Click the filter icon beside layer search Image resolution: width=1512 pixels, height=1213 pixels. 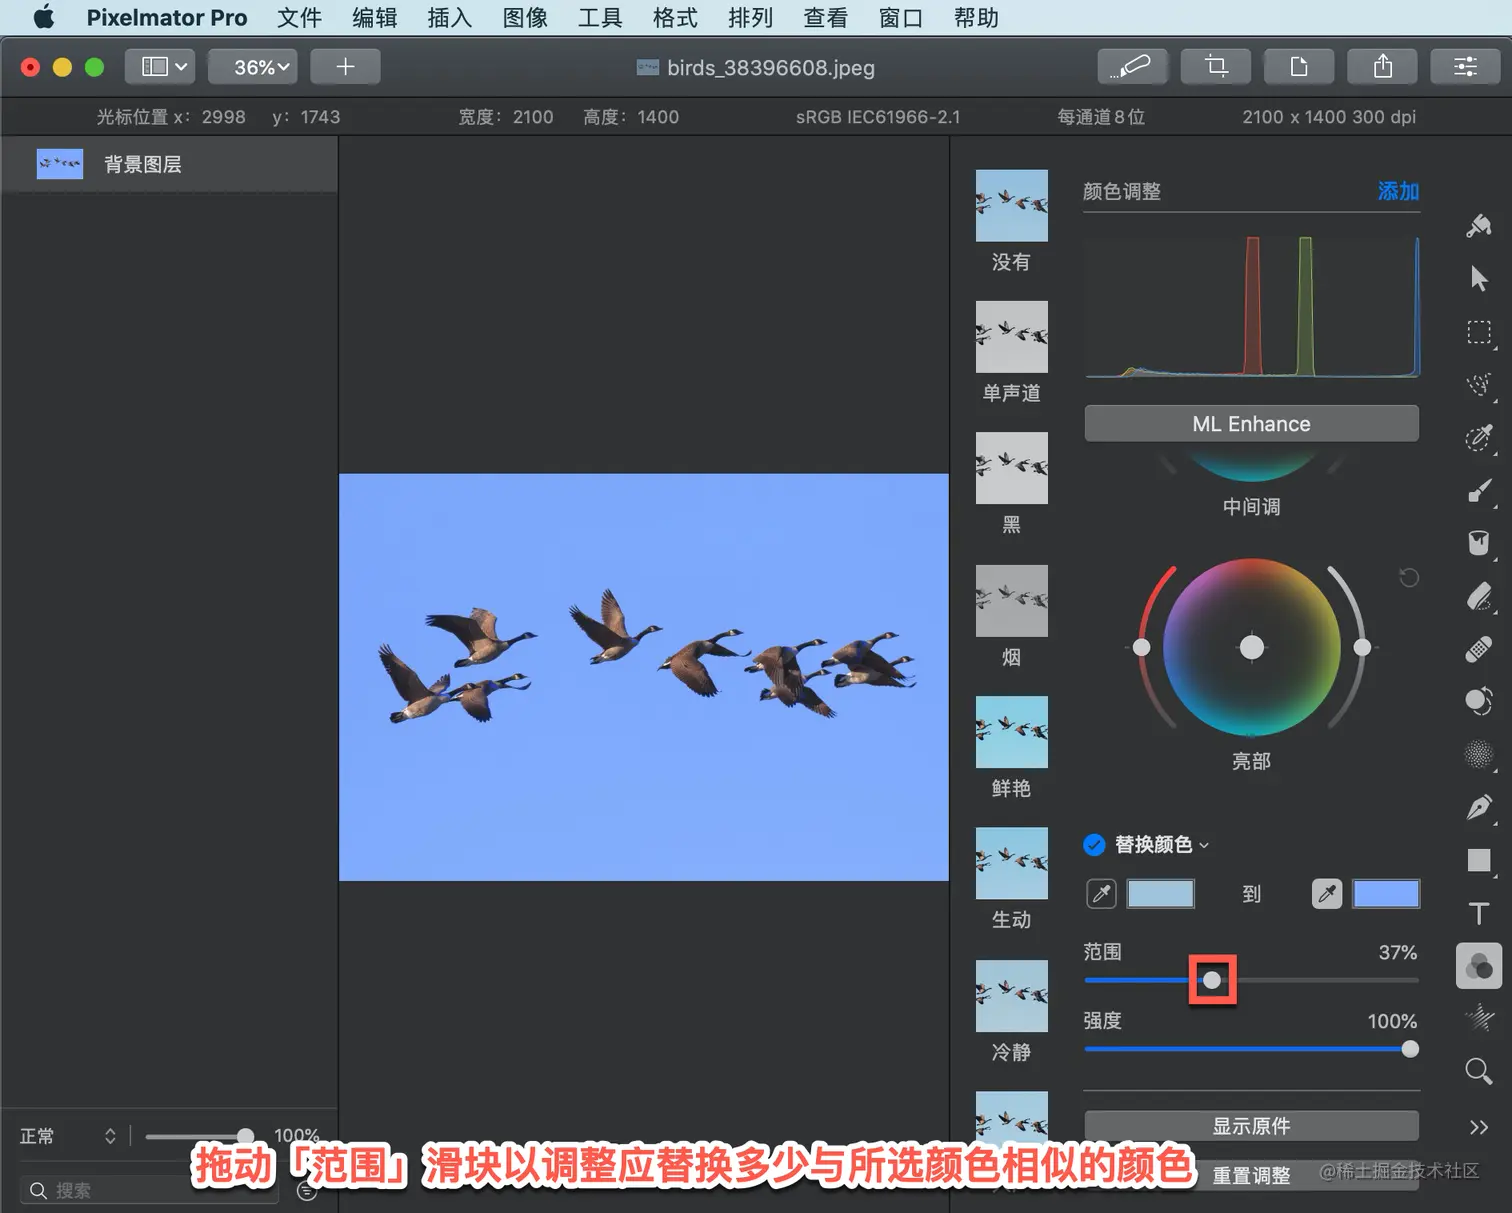coord(307,1191)
